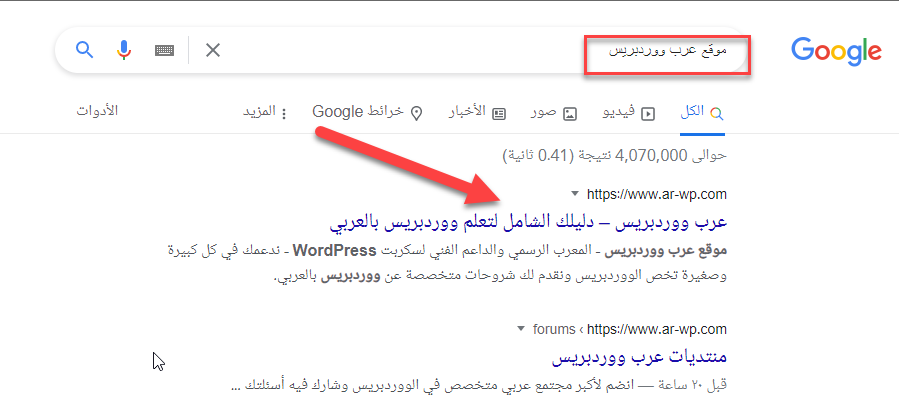Open result عرب ووردبريس – دليلك الشامل
899x416 pixels.
point(528,223)
